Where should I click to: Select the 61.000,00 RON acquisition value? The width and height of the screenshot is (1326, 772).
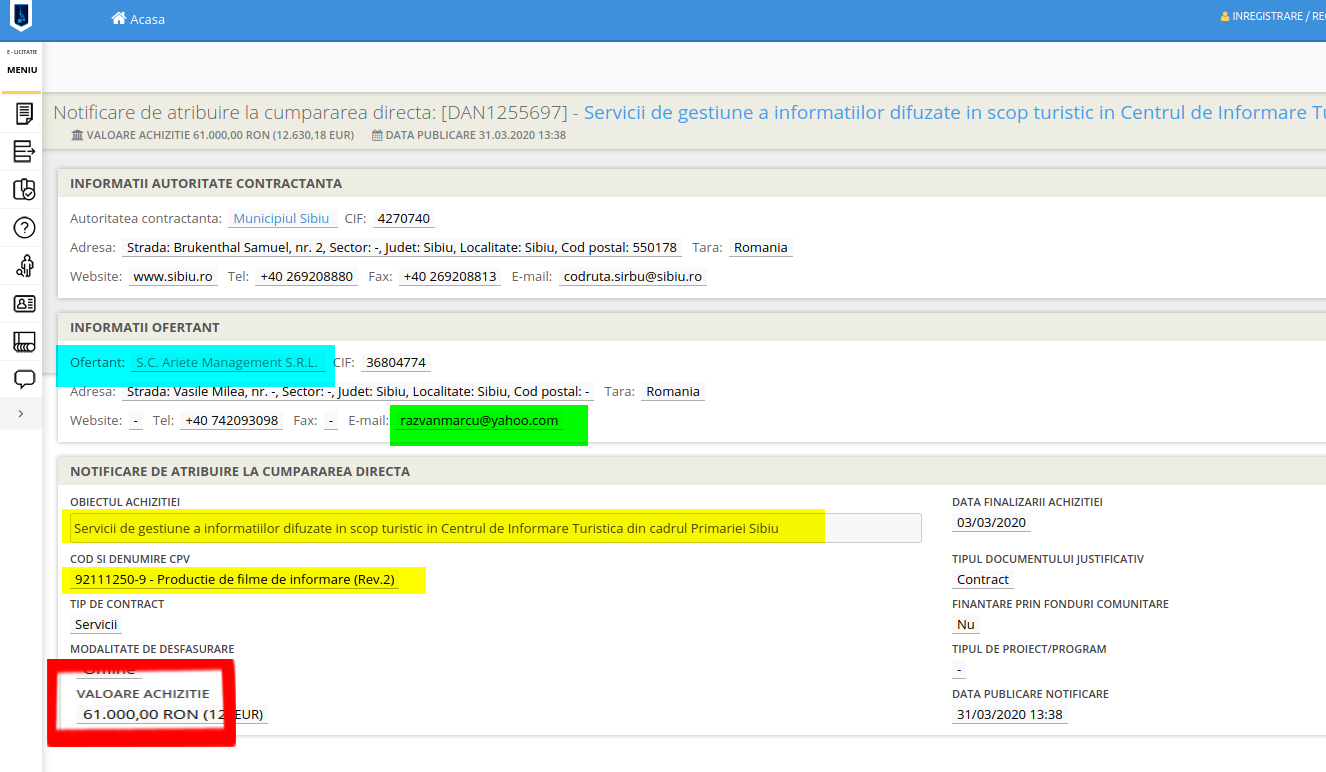172,715
